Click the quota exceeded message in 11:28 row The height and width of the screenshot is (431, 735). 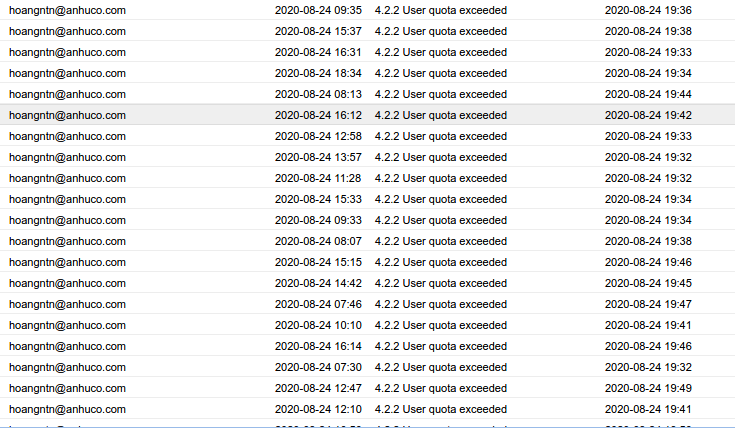441,178
